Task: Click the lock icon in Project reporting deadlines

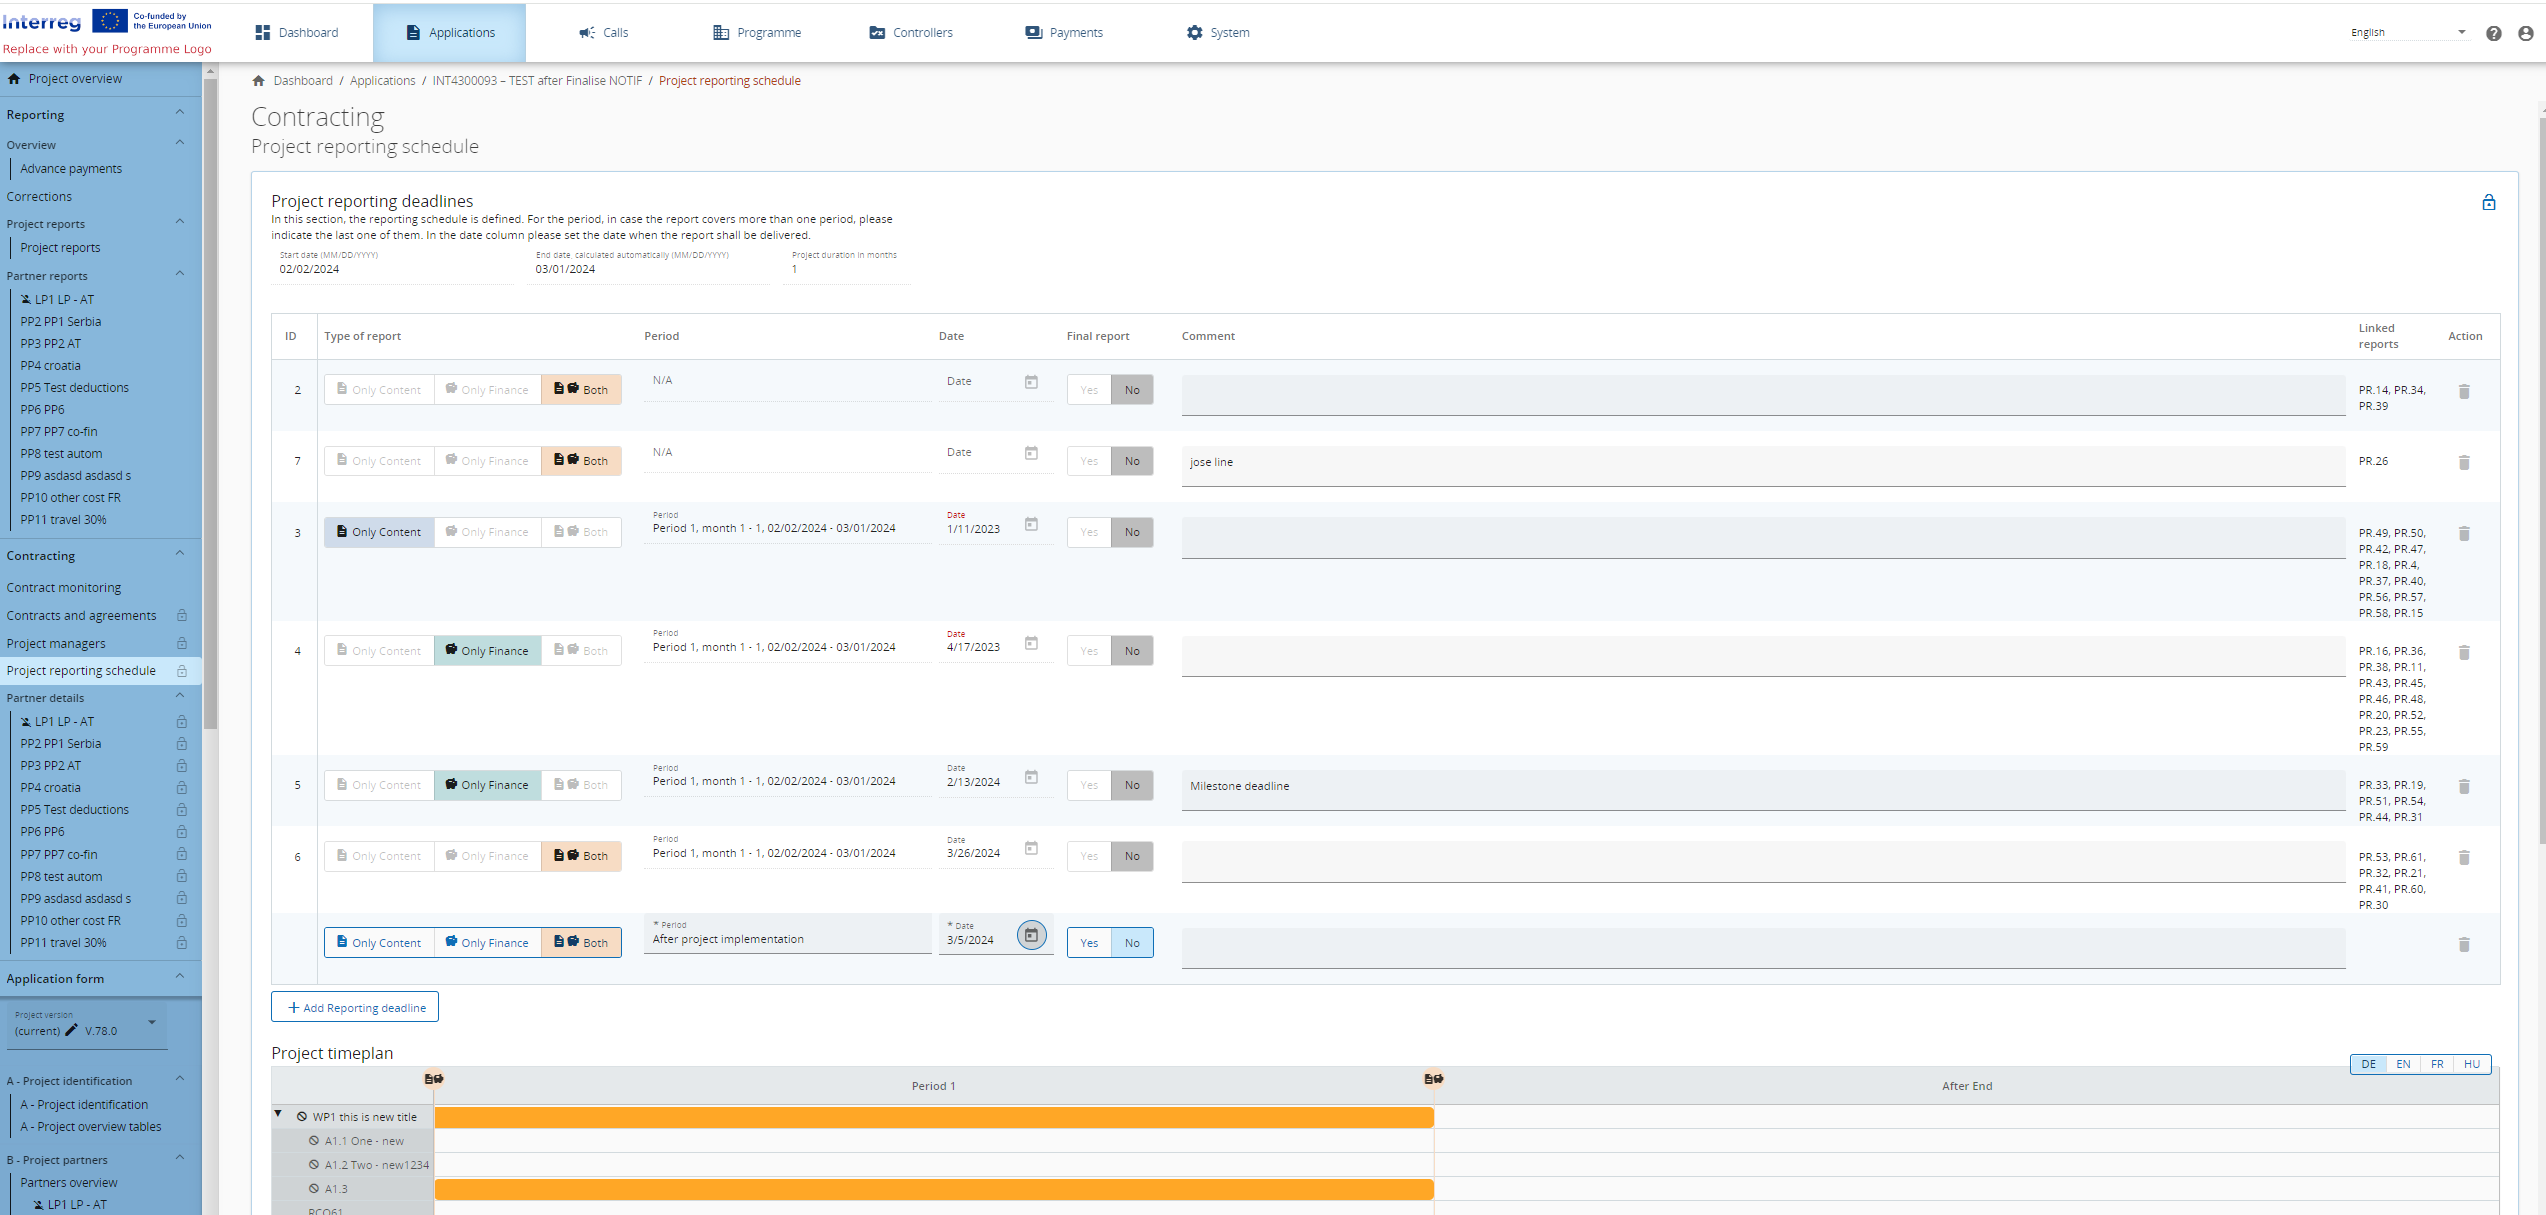Action: click(x=2488, y=203)
